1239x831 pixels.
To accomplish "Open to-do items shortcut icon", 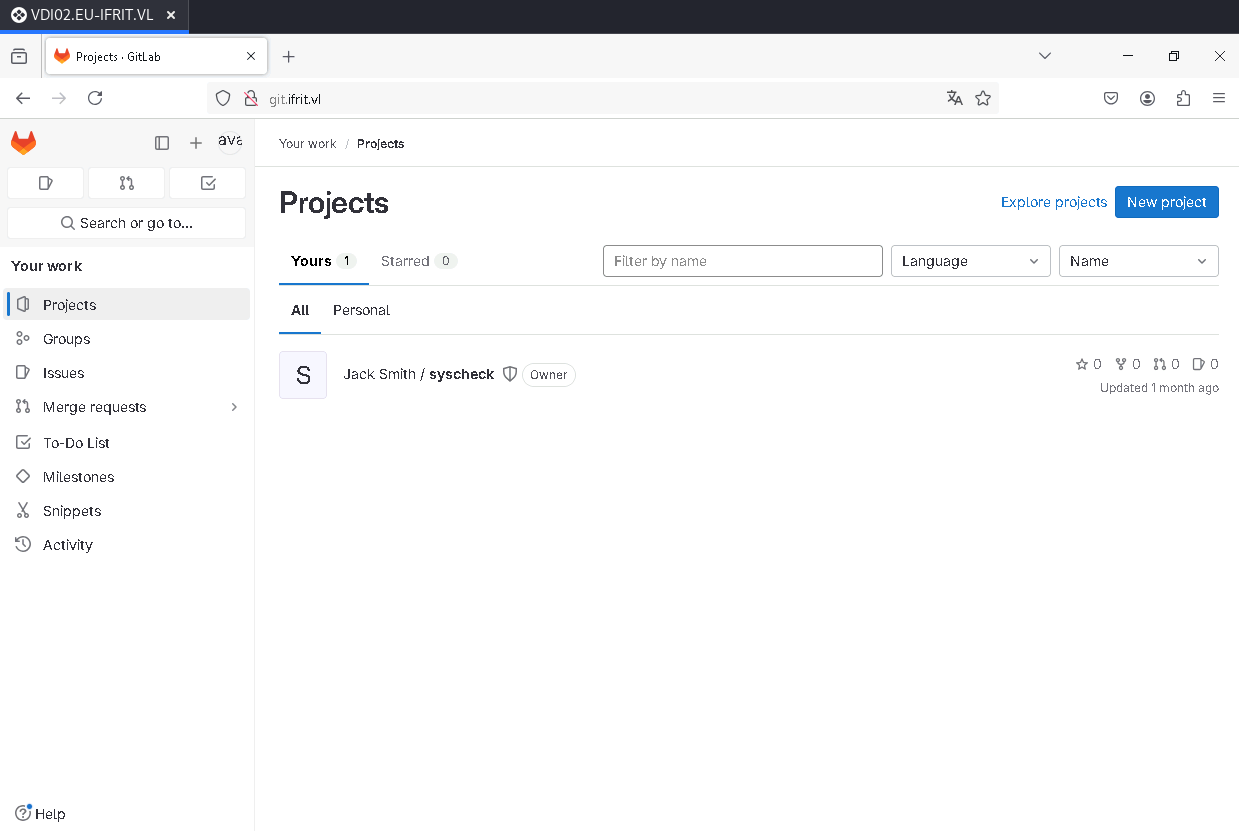I will (208, 183).
